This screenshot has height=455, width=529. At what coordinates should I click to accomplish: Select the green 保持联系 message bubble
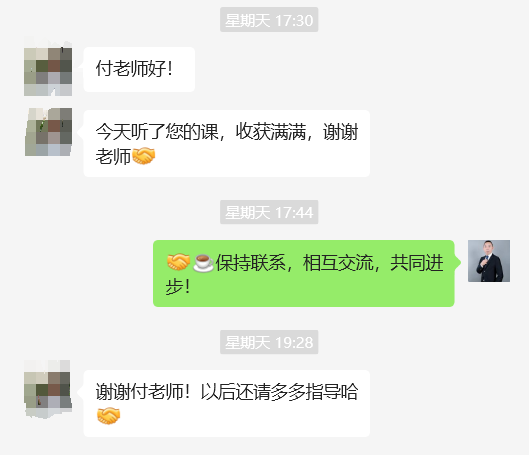(x=304, y=274)
